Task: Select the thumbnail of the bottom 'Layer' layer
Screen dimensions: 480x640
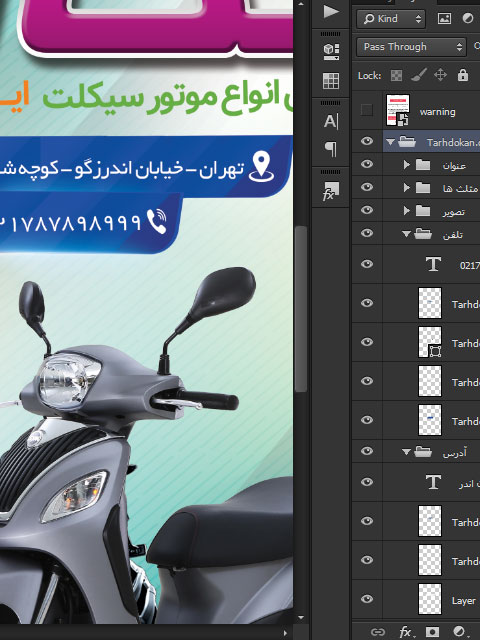Action: [430, 599]
